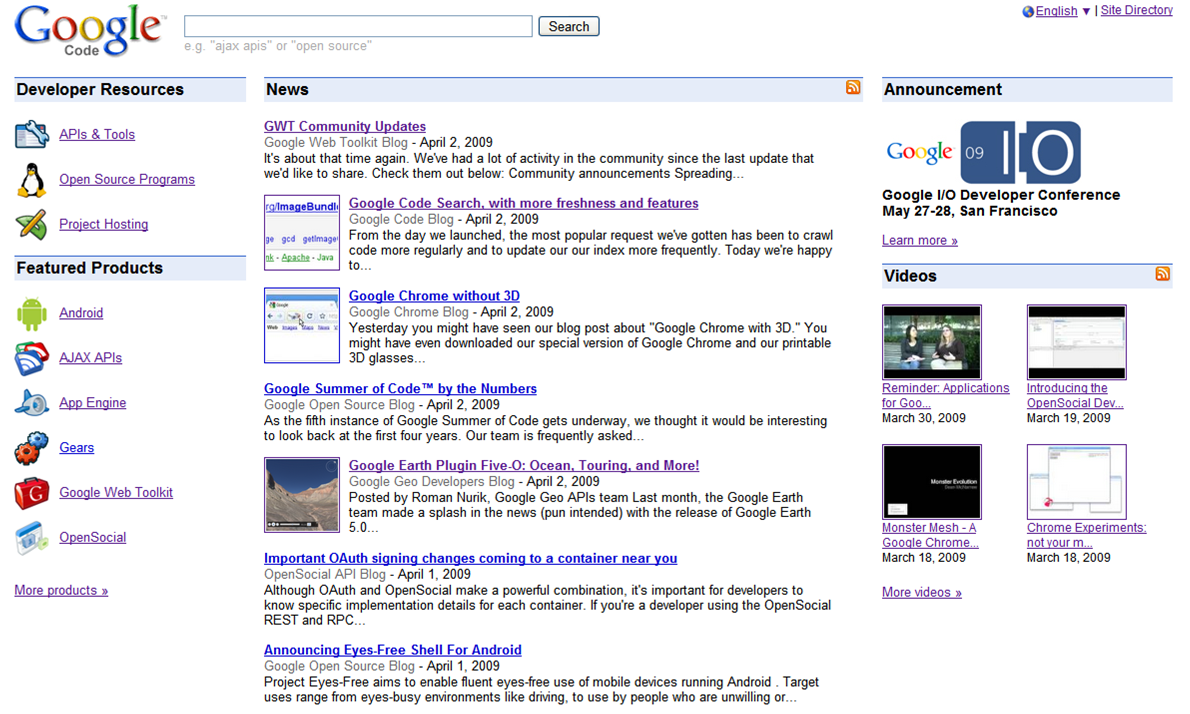
Task: Click the AJAX APIs icon
Action: pyautogui.click(x=32, y=358)
